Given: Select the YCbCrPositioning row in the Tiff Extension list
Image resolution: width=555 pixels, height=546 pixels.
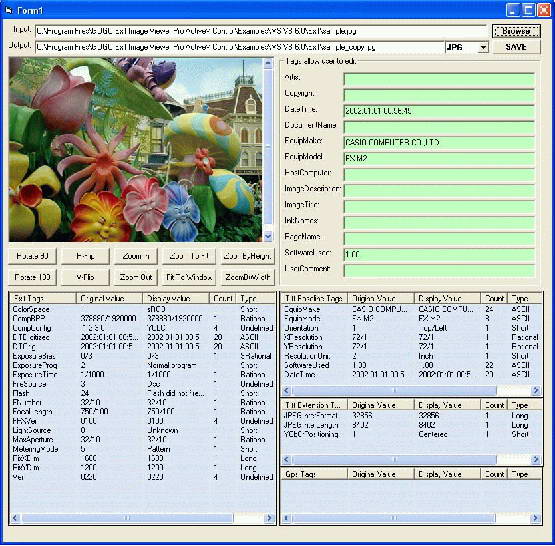Looking at the screenshot, I should [x=411, y=434].
